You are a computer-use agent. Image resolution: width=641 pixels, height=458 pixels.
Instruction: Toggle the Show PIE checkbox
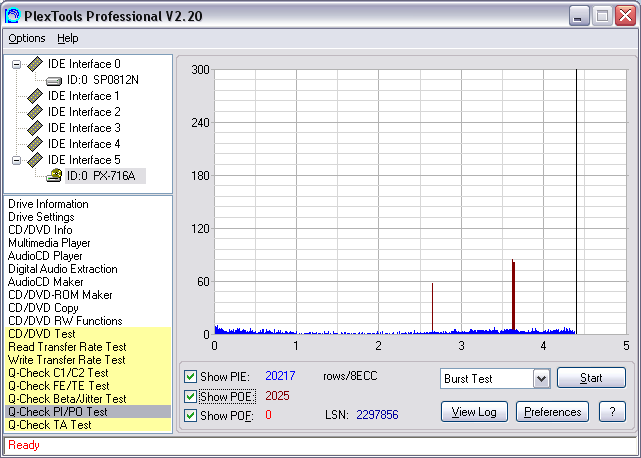coord(190,376)
